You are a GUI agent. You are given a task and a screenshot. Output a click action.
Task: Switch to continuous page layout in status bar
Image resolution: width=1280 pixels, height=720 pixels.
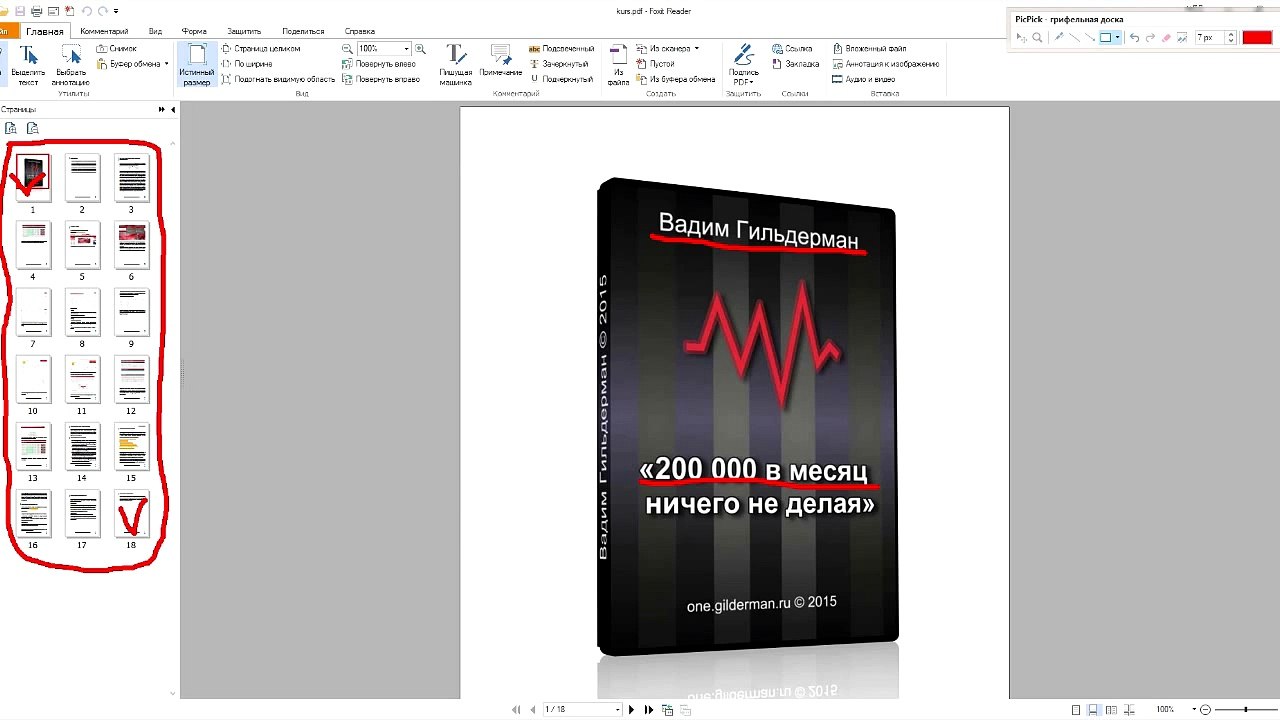click(x=1094, y=710)
